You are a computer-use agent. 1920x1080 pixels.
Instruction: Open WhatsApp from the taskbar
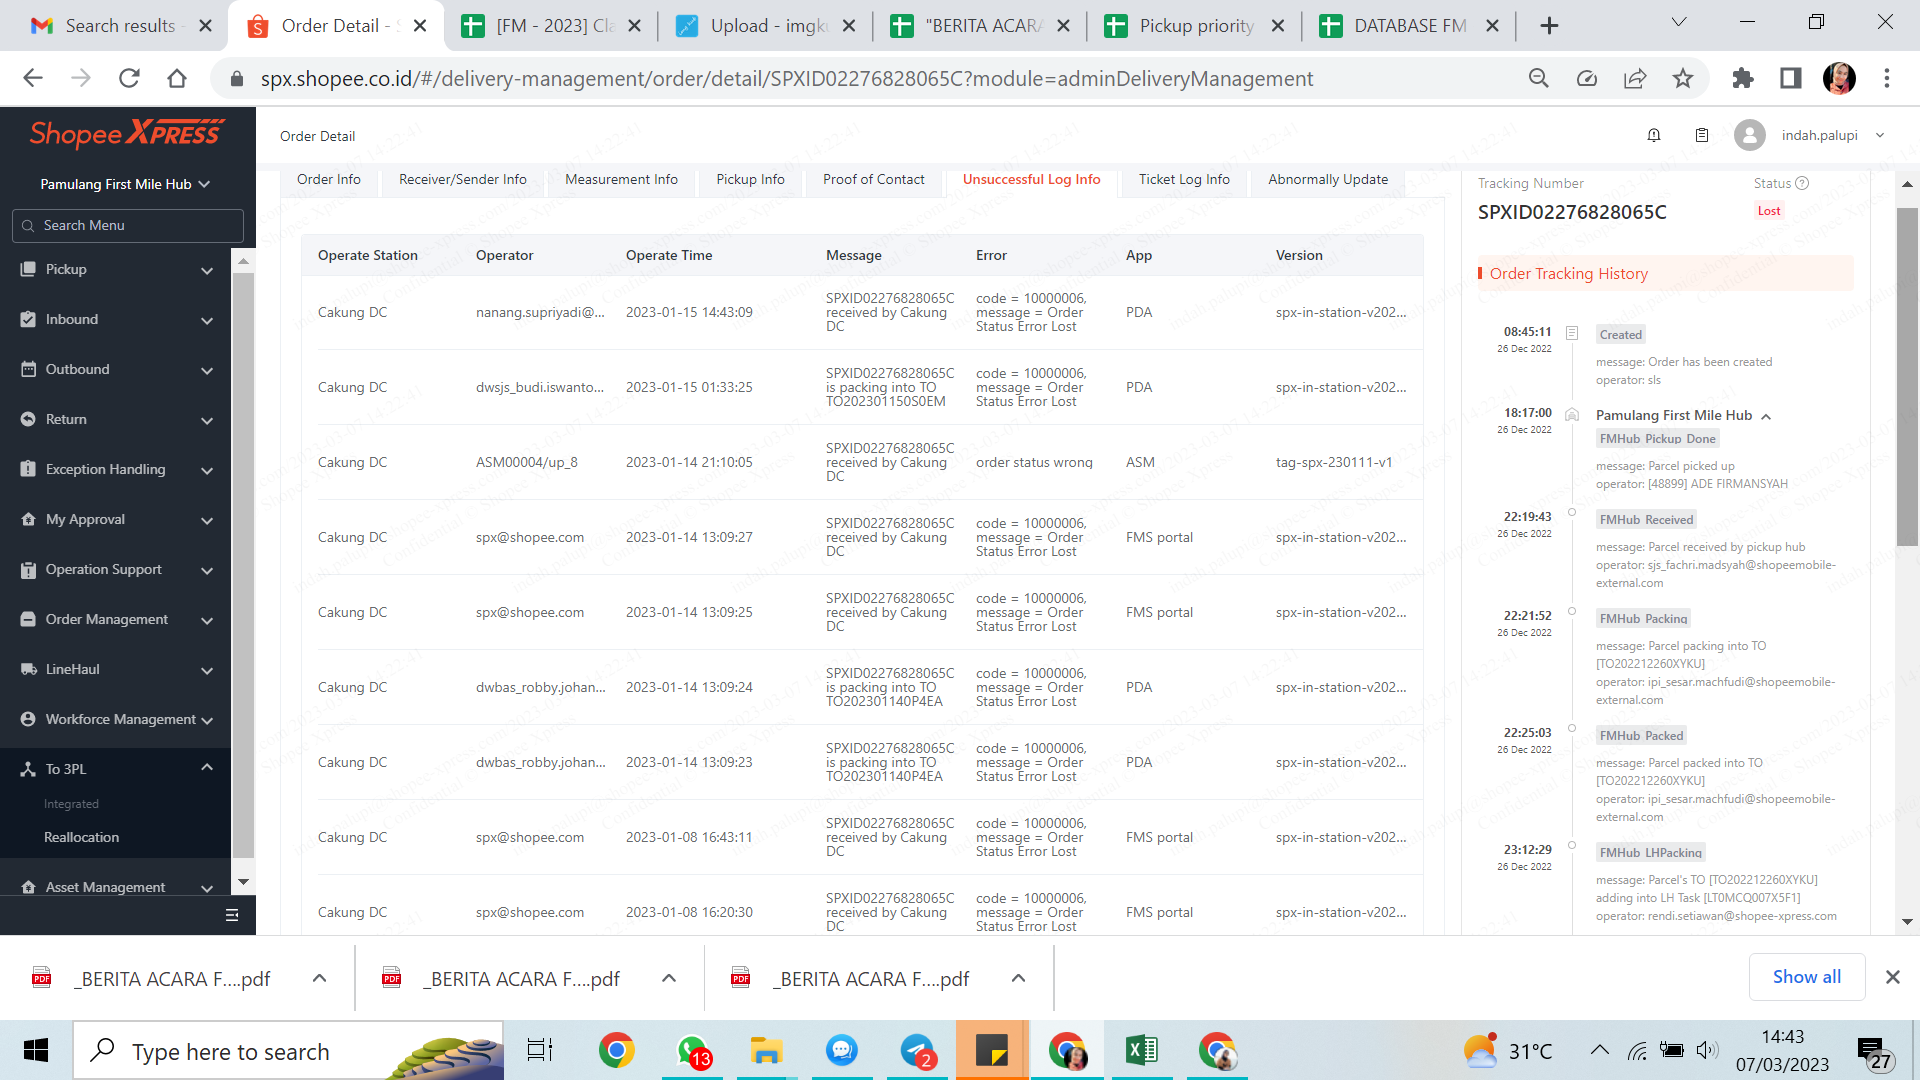(x=692, y=1050)
